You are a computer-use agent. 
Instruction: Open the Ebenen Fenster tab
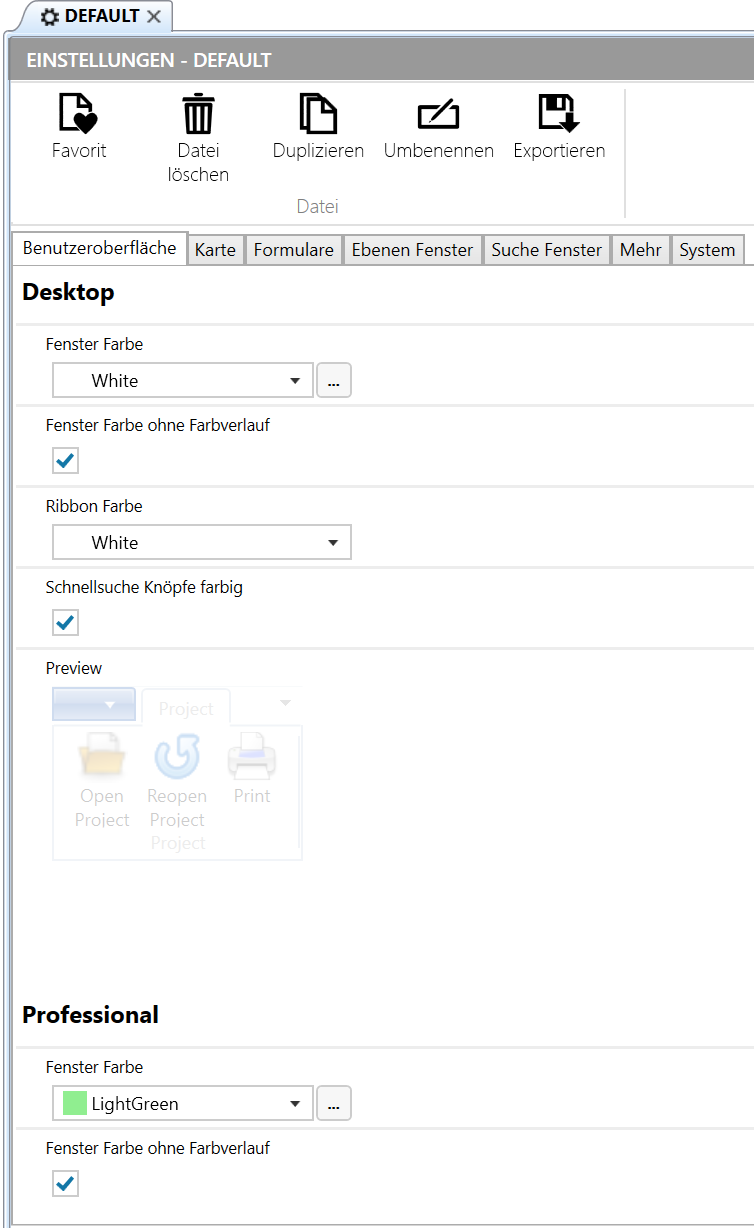coord(412,250)
